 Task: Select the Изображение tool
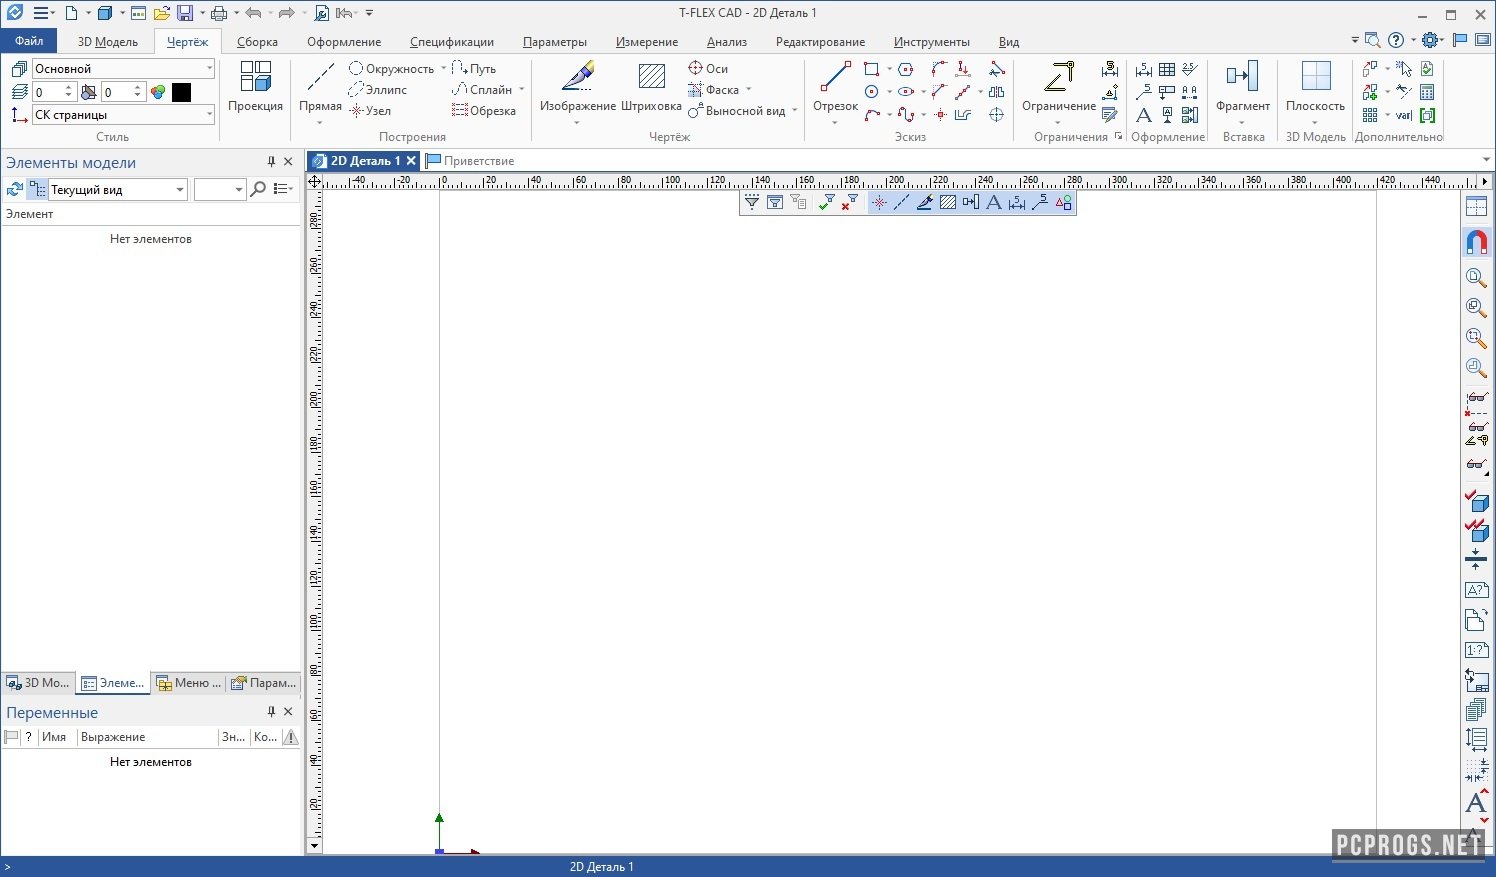(x=578, y=86)
